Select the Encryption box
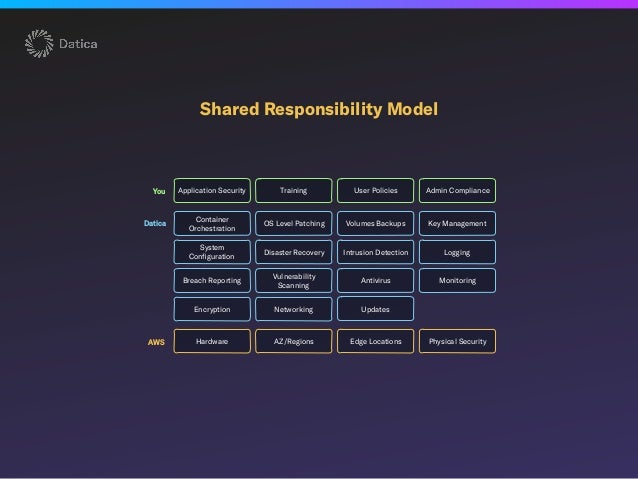 212,309
